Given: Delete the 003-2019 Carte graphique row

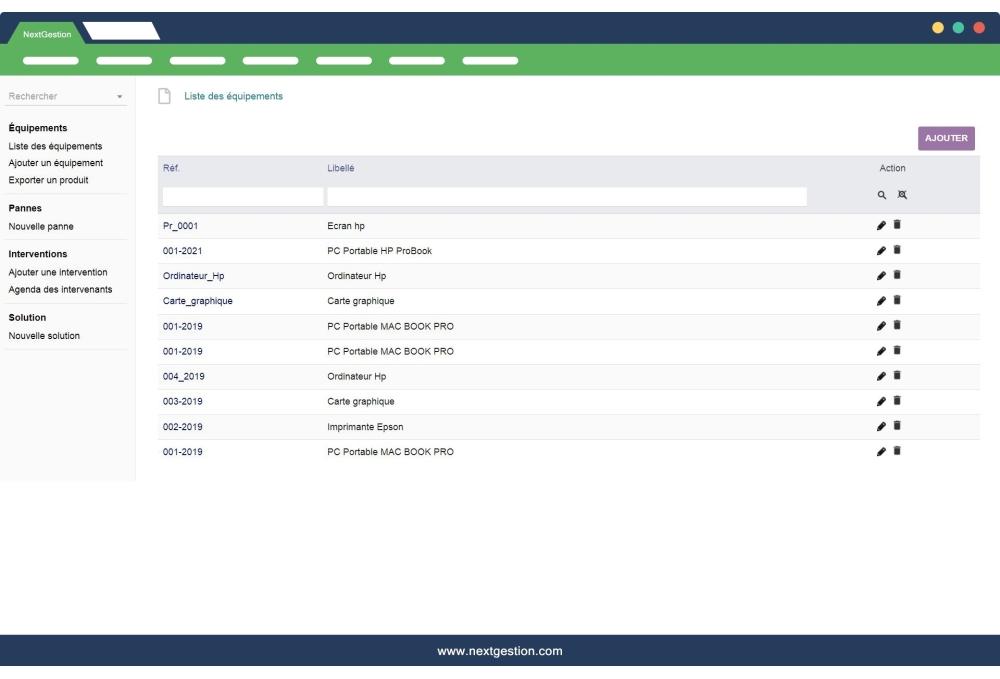Looking at the screenshot, I should [897, 401].
